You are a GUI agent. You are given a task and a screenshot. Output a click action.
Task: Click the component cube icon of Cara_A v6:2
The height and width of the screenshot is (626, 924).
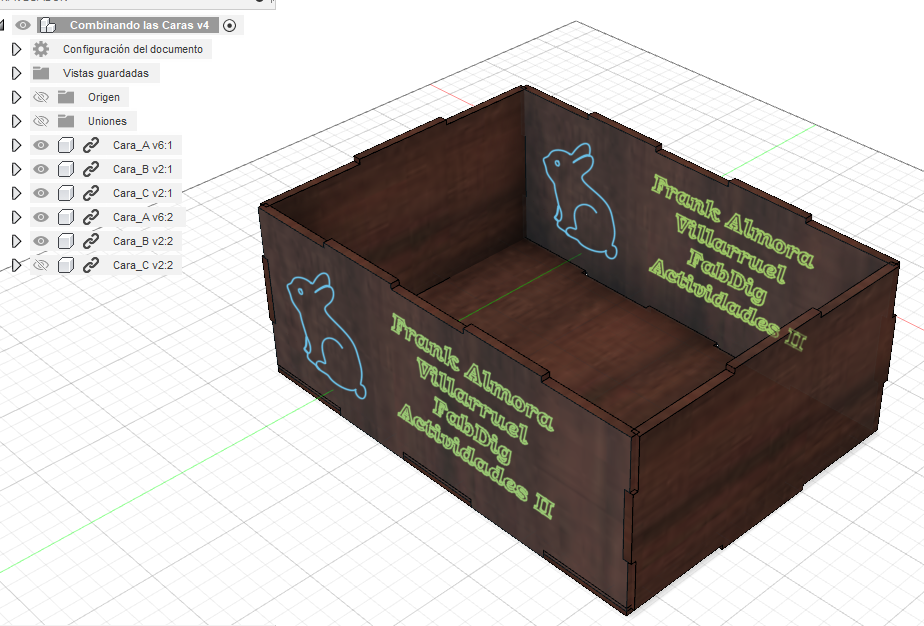[66, 217]
